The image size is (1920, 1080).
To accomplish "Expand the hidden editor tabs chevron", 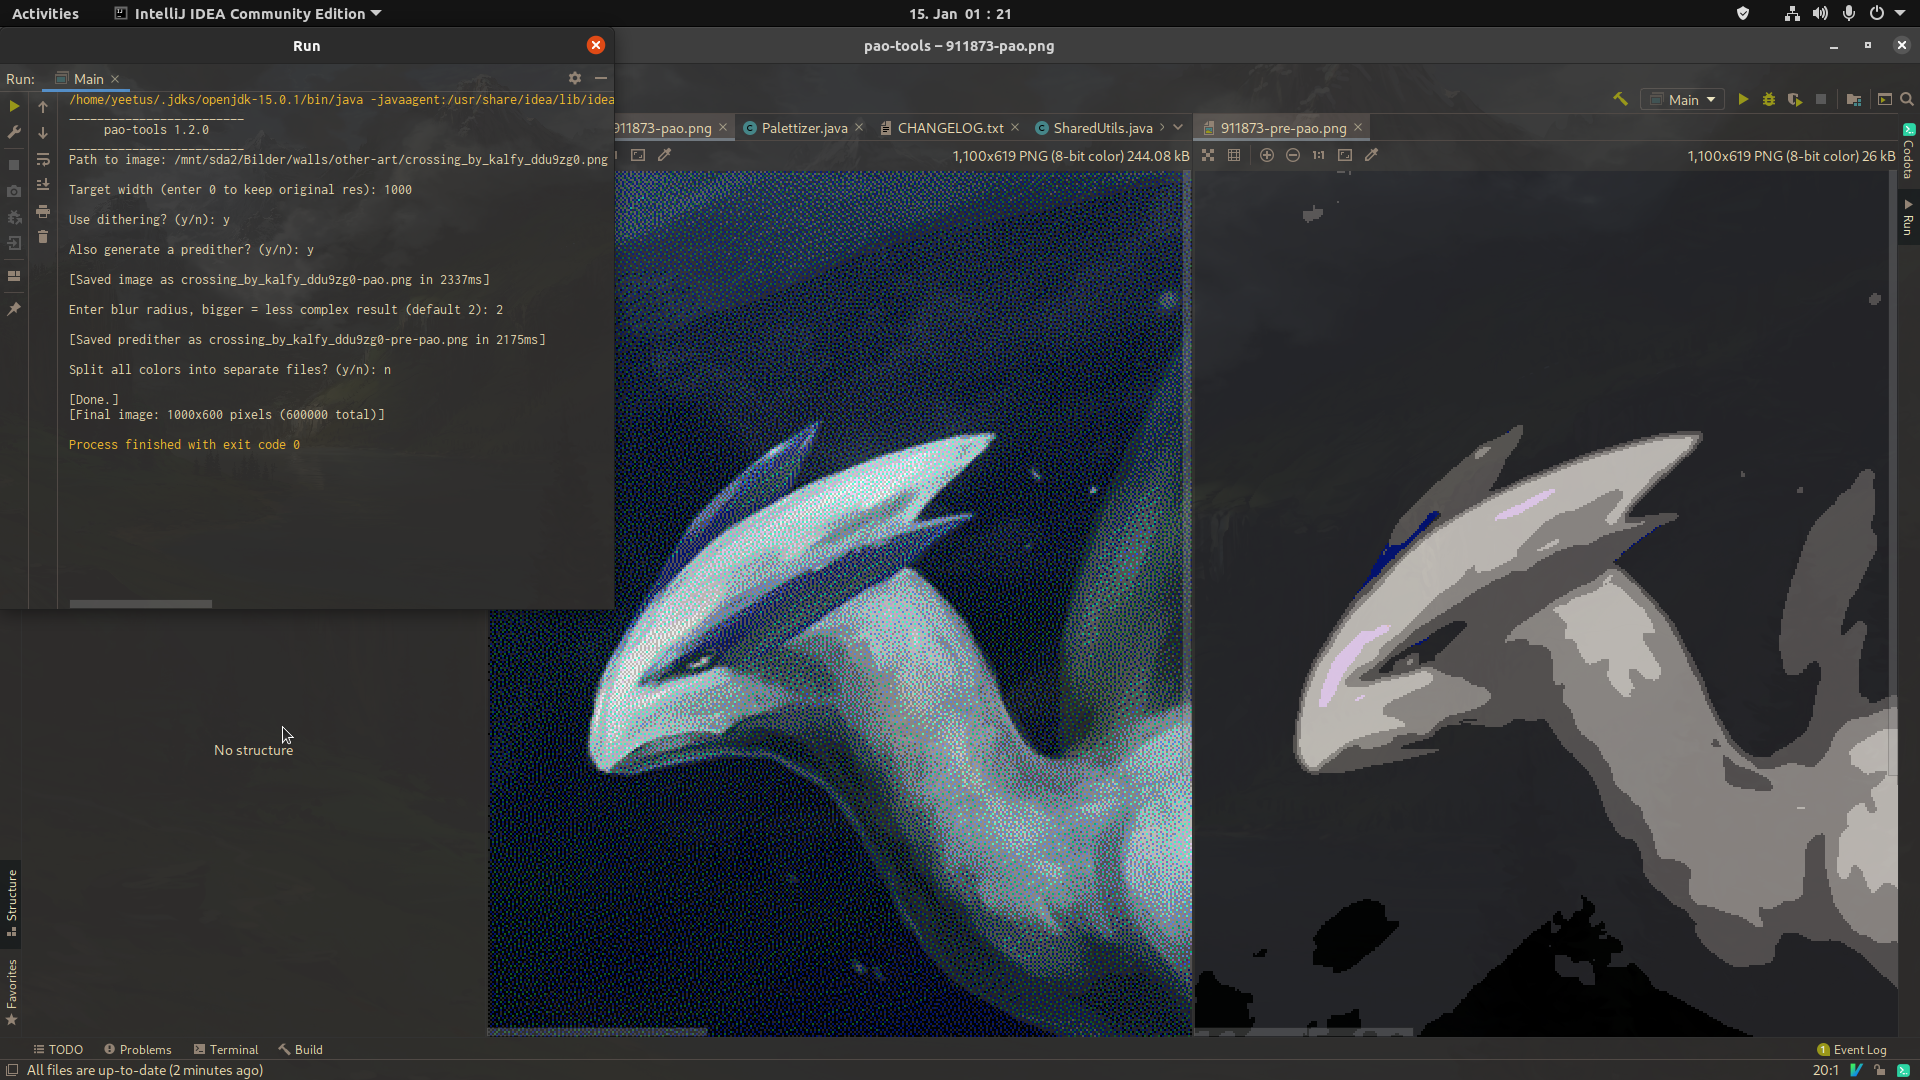I will pyautogui.click(x=1178, y=127).
